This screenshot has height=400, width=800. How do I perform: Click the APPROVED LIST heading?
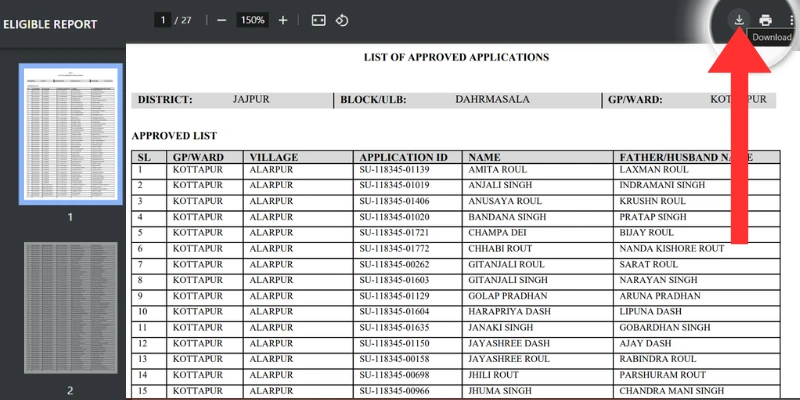174,136
